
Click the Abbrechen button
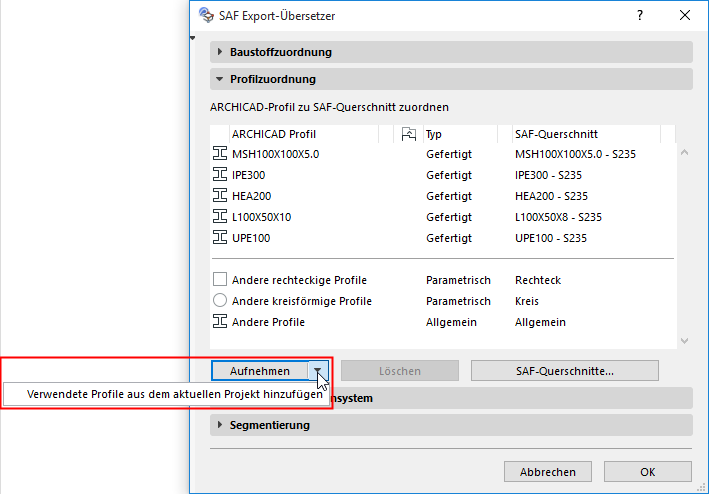[547, 471]
